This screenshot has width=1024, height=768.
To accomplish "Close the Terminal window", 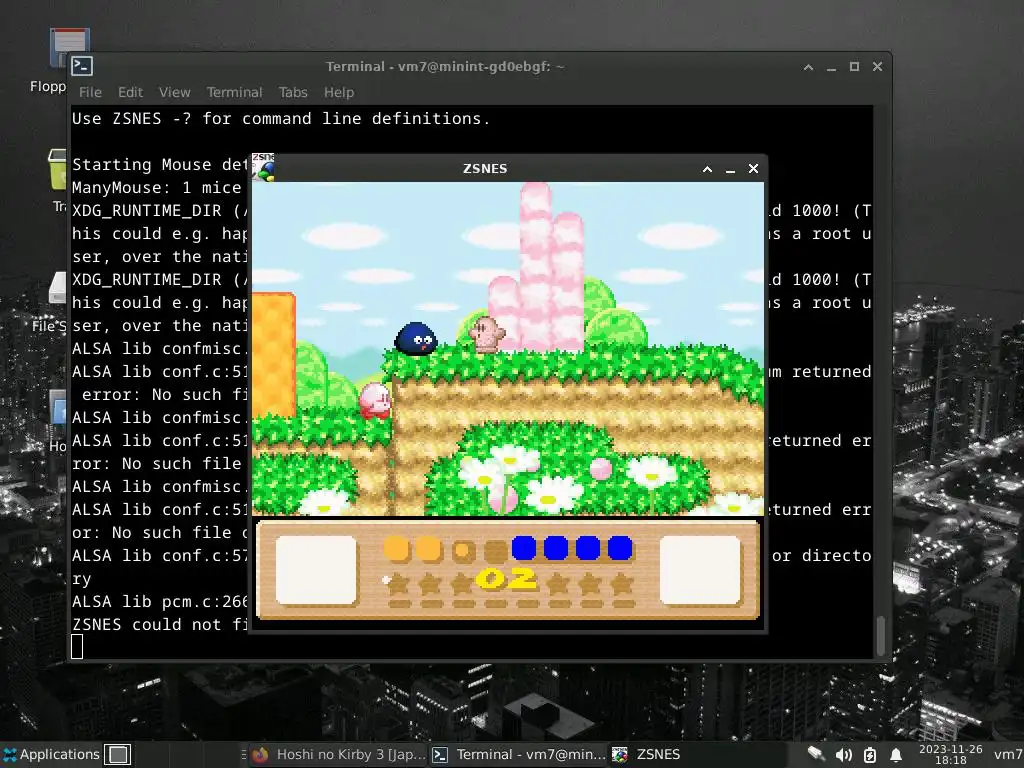I will tap(878, 67).
